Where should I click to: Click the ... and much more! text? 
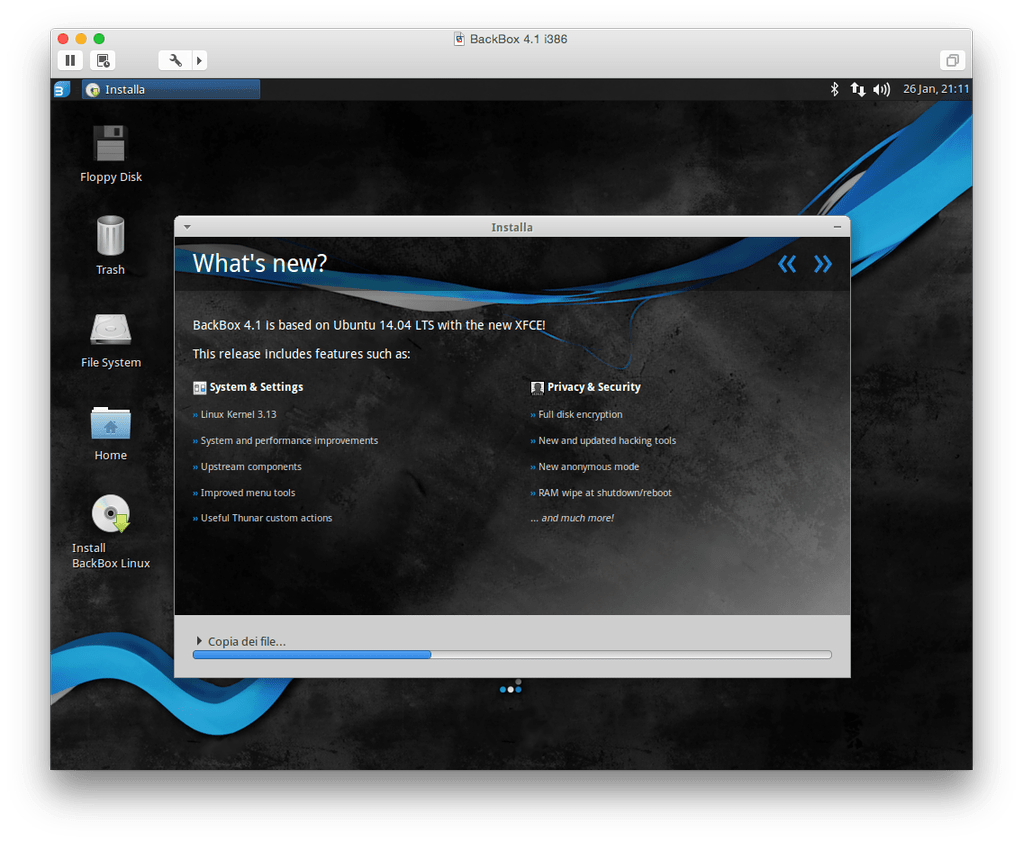point(572,518)
